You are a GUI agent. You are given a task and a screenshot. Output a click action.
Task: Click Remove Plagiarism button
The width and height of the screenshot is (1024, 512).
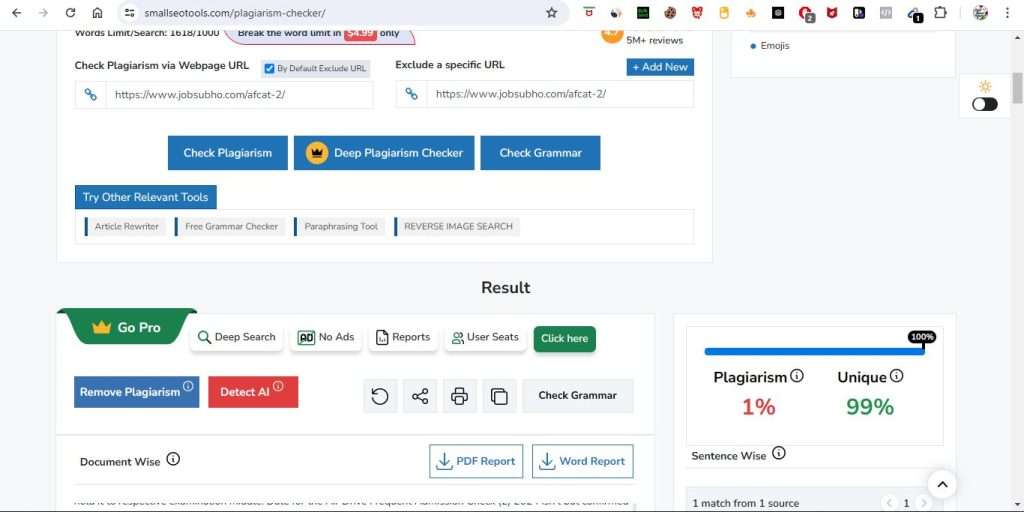(136, 392)
